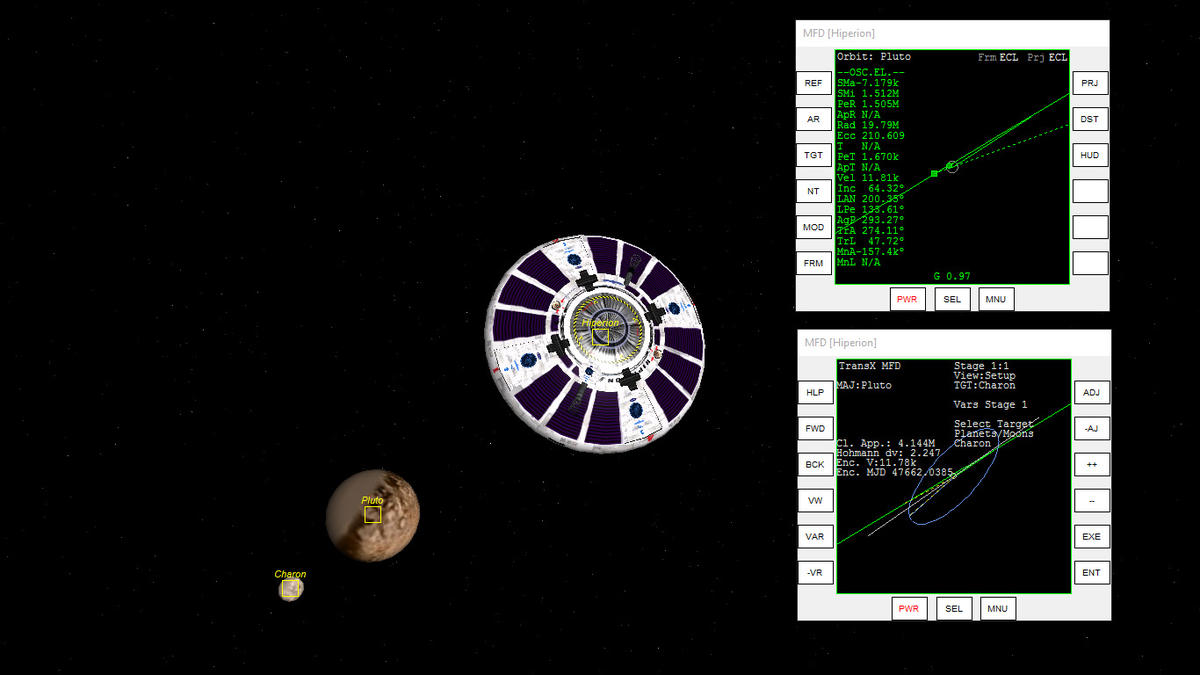Click 'View:Setup' text in TransX MFD
The image size is (1200, 675).
tap(985, 376)
